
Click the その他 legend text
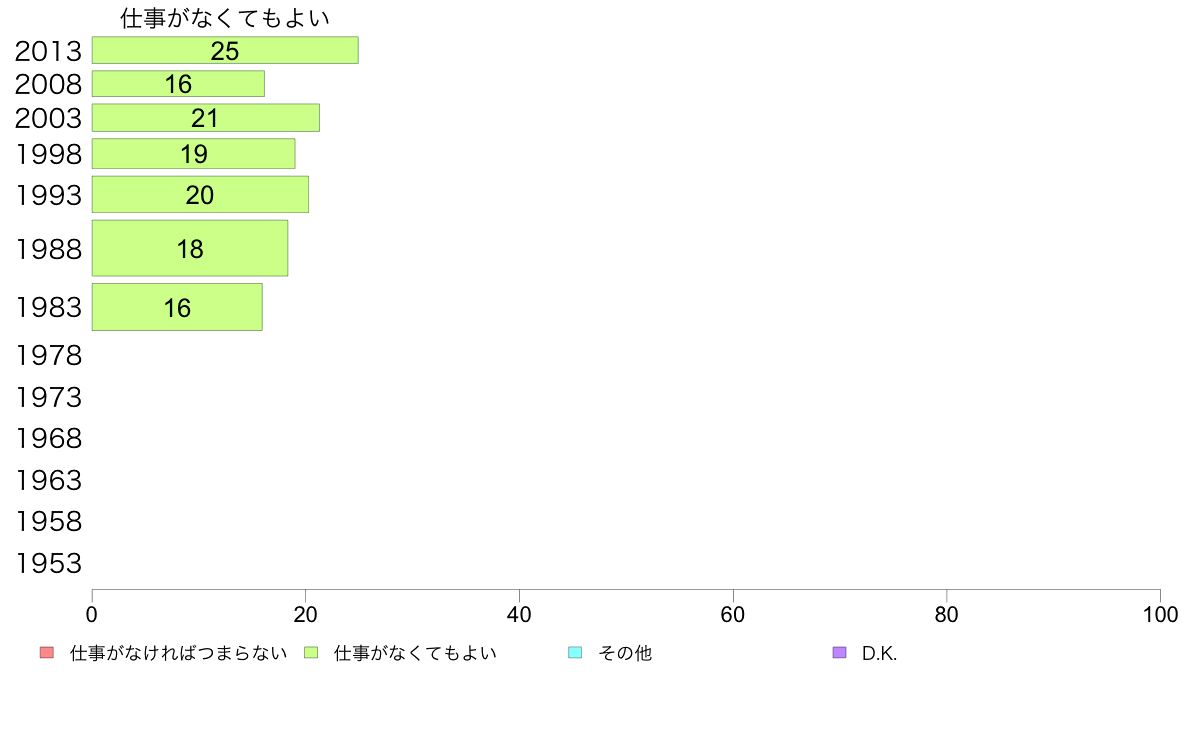coord(625,653)
